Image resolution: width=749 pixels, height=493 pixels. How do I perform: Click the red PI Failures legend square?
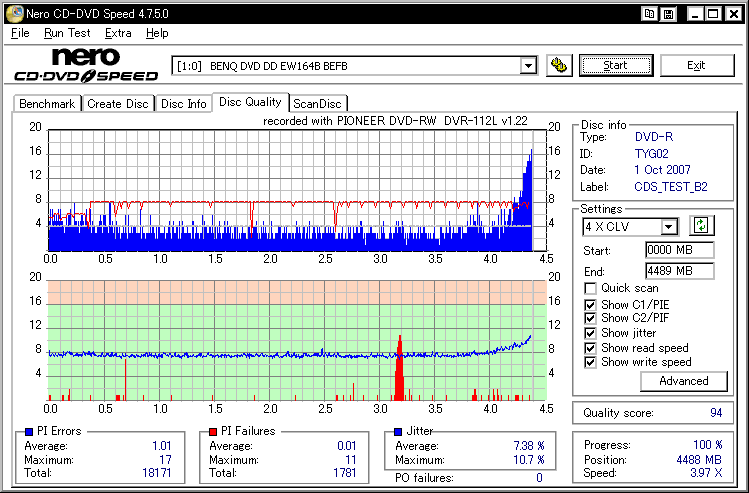coord(213,432)
